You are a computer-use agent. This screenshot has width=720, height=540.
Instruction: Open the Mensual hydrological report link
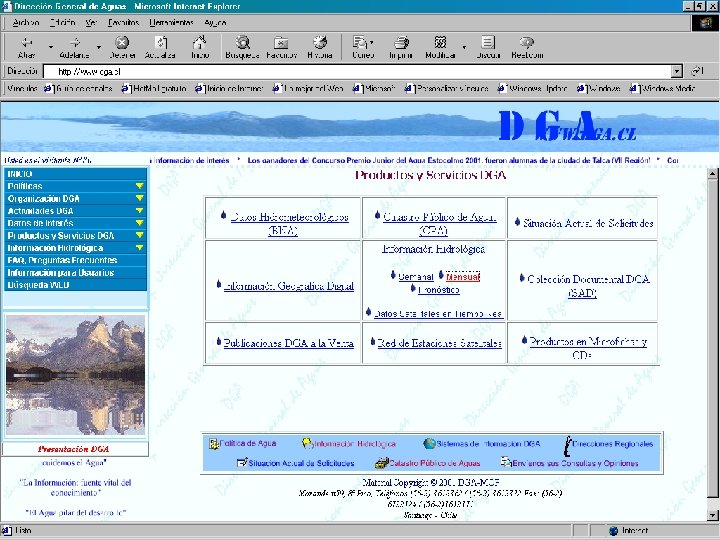tap(462, 277)
